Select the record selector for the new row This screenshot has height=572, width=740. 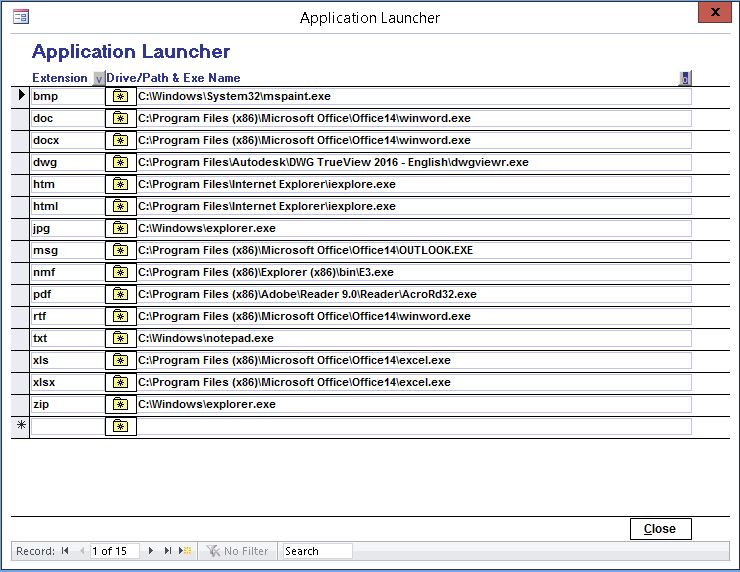(x=20, y=427)
